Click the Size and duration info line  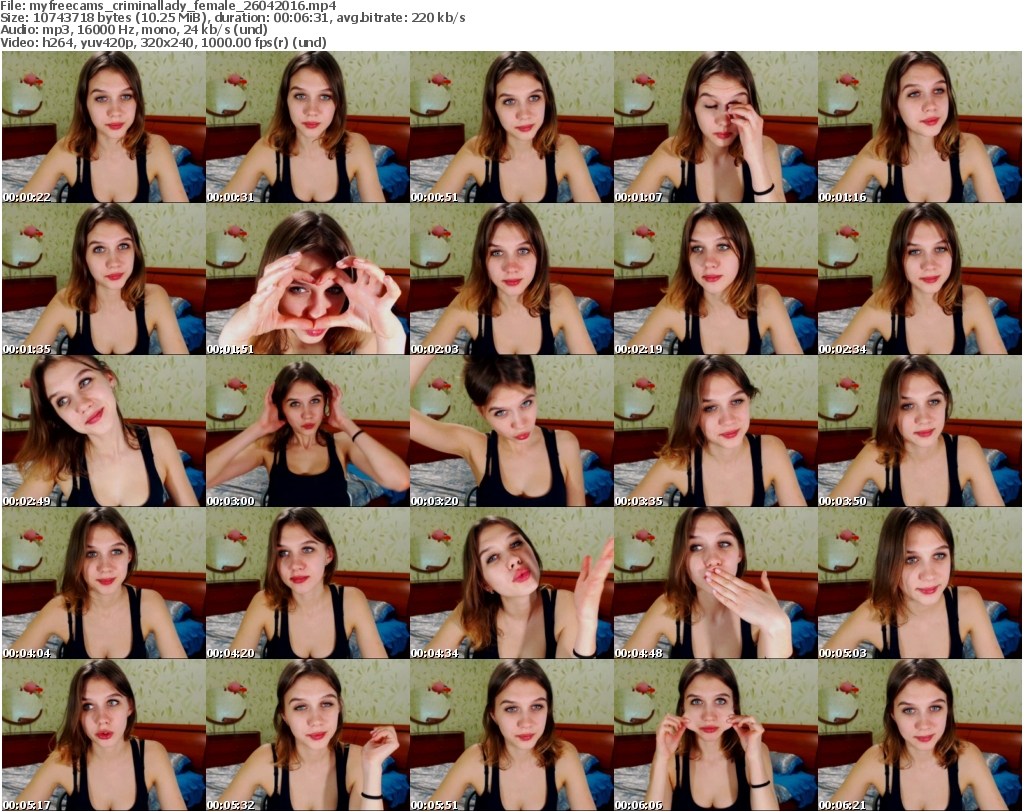pos(232,18)
